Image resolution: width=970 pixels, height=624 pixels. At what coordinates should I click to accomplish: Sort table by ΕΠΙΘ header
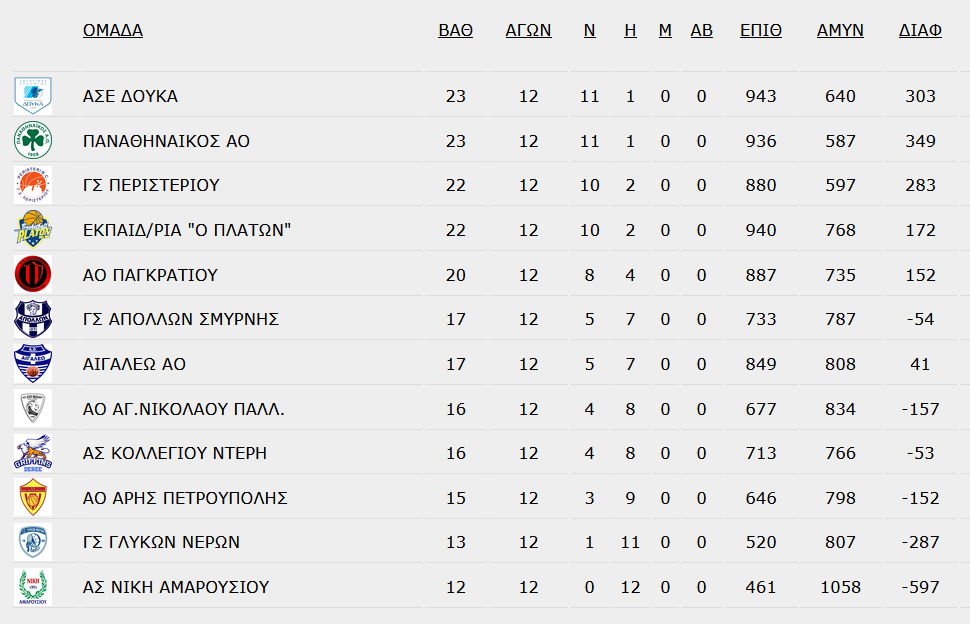[761, 30]
